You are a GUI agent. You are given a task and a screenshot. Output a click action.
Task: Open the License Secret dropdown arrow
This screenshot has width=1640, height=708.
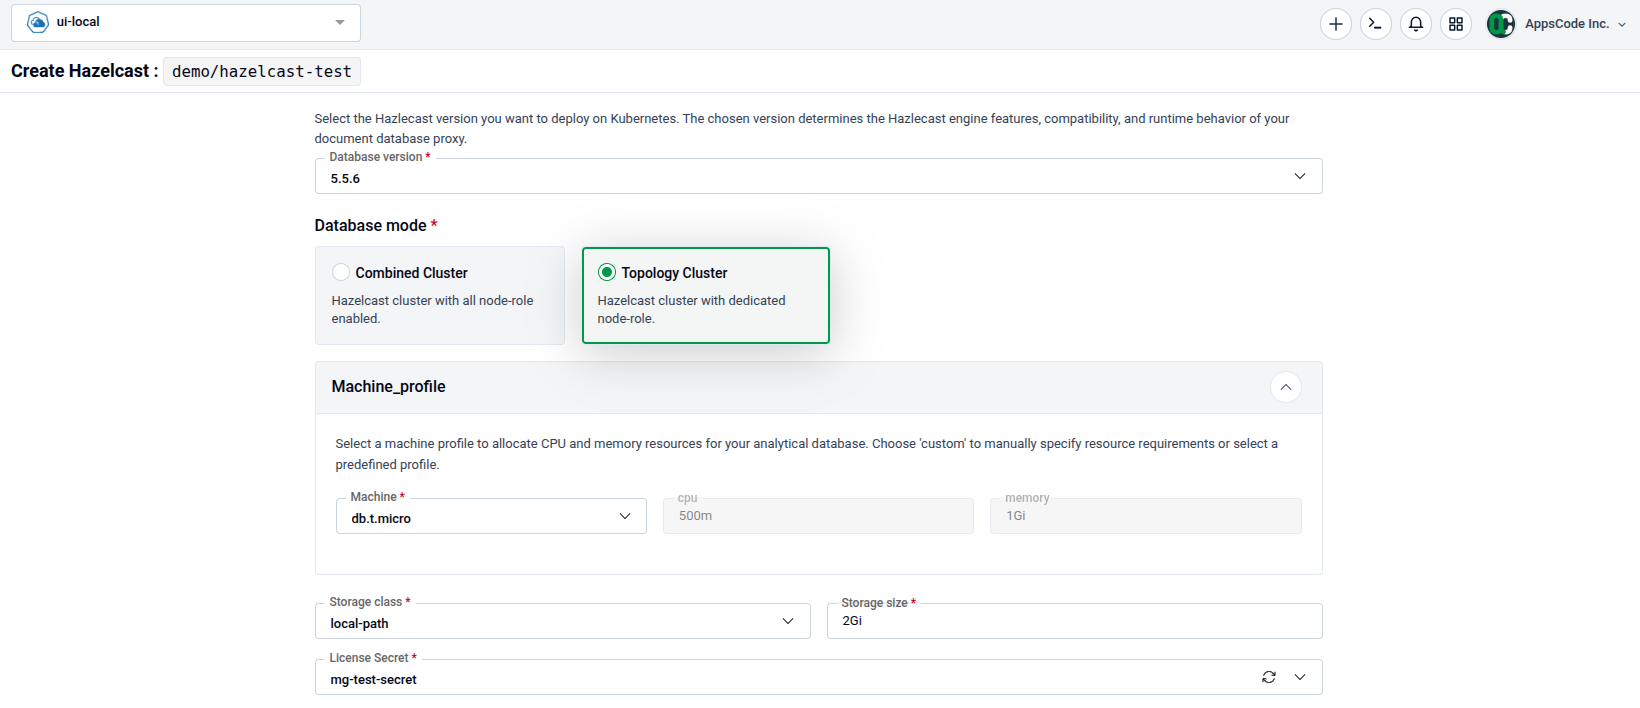click(1300, 677)
